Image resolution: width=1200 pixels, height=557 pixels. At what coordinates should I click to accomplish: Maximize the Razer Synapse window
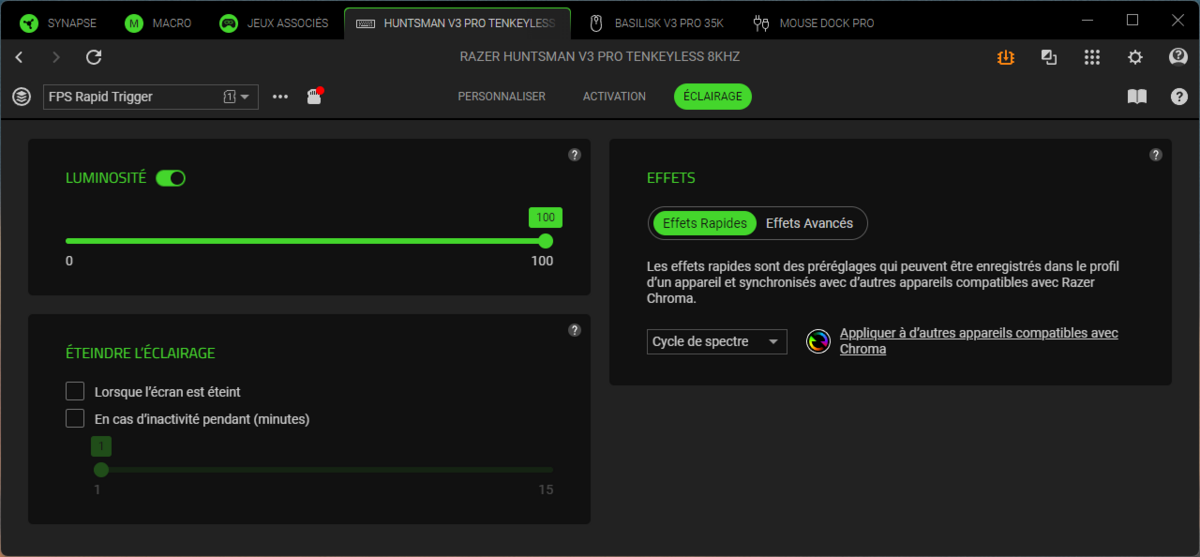point(1132,20)
